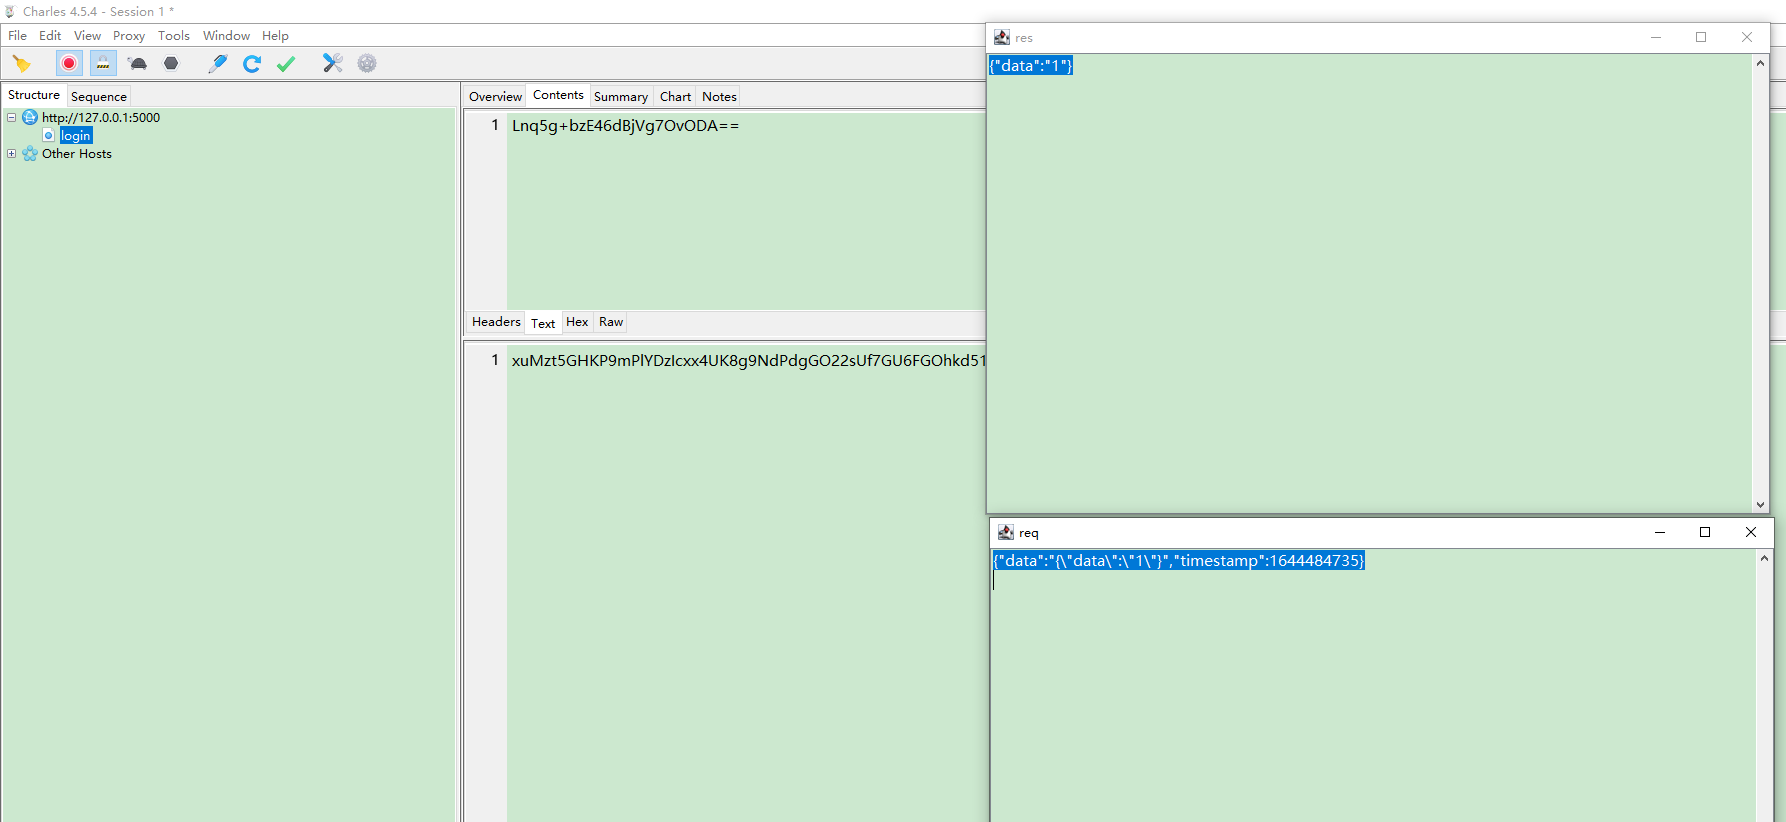Image resolution: width=1786 pixels, height=822 pixels.
Task: Validate the request with the green checkmark
Action: point(286,64)
